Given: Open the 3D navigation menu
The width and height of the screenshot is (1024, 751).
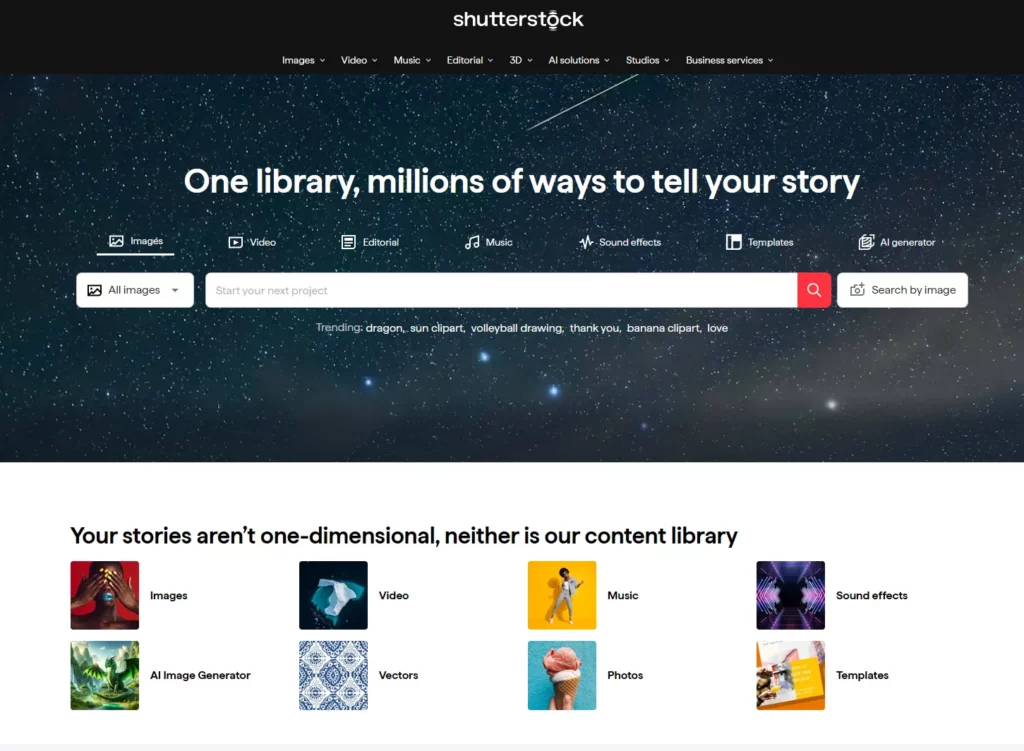Looking at the screenshot, I should tap(520, 60).
